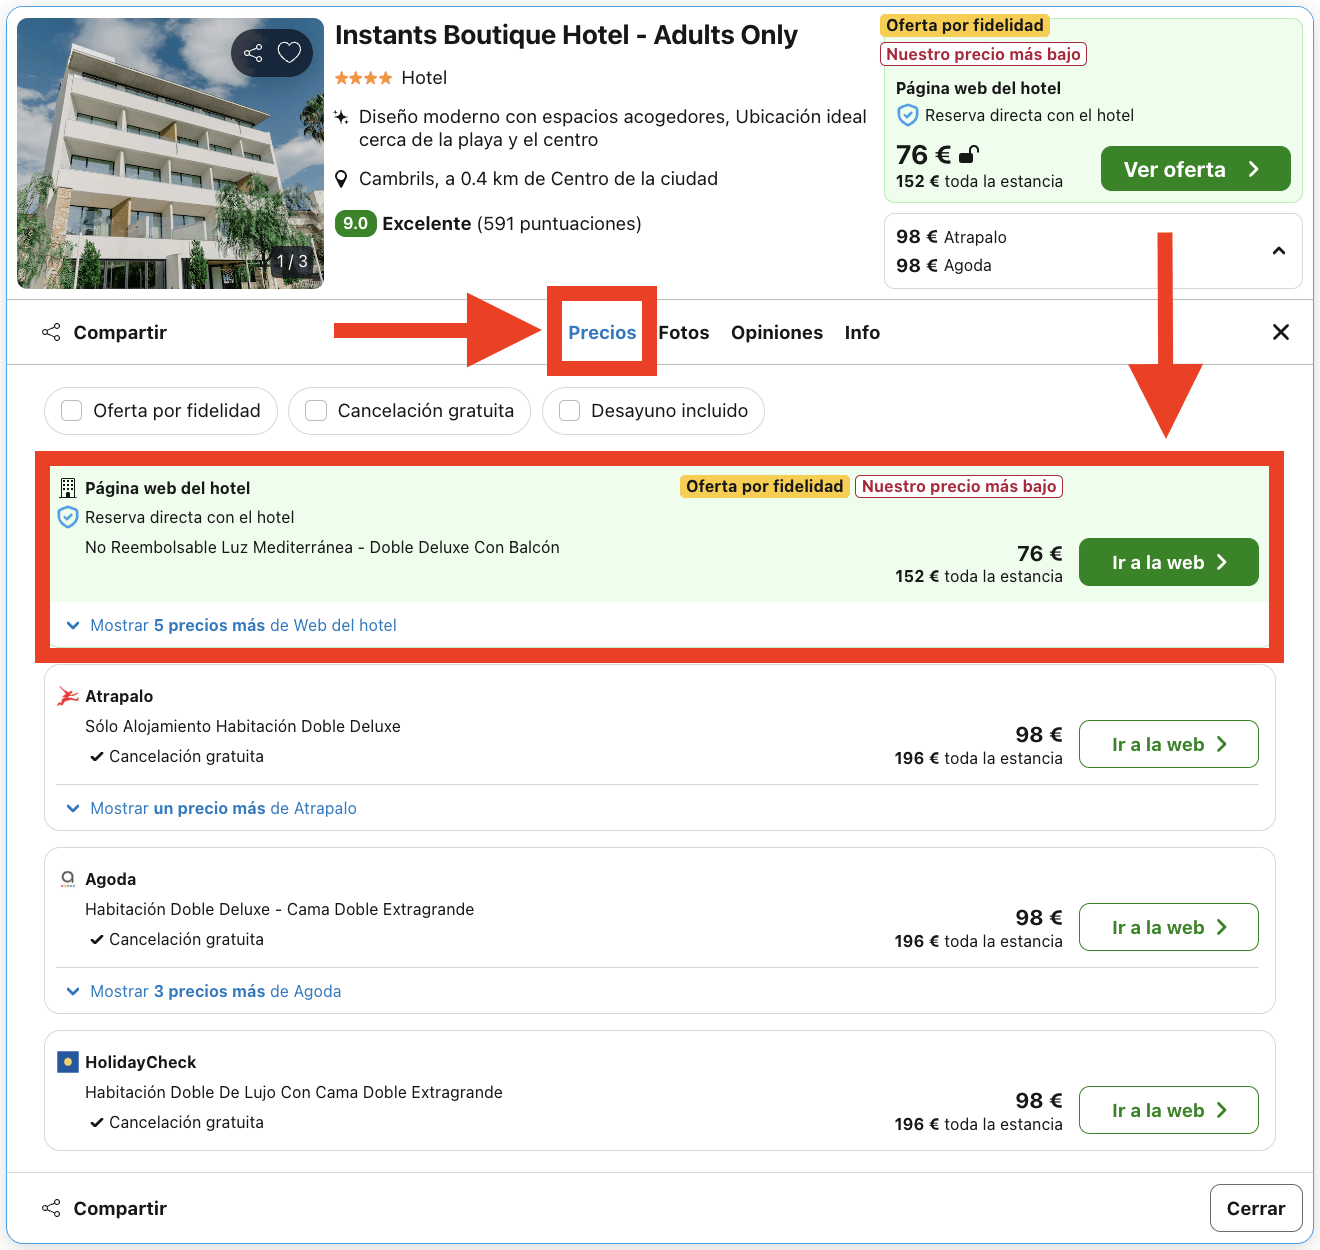
Task: Click the HolidayCheck logo icon
Action: click(67, 1061)
